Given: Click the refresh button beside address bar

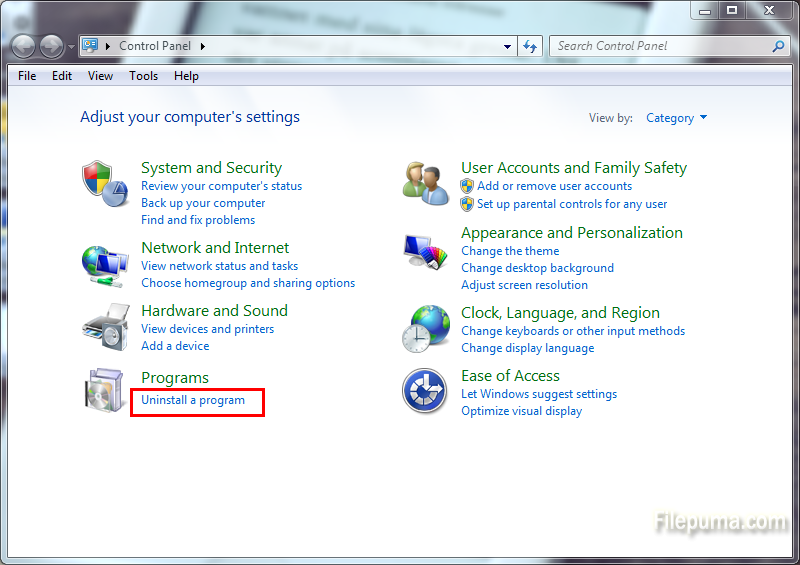Looking at the screenshot, I should [x=531, y=46].
